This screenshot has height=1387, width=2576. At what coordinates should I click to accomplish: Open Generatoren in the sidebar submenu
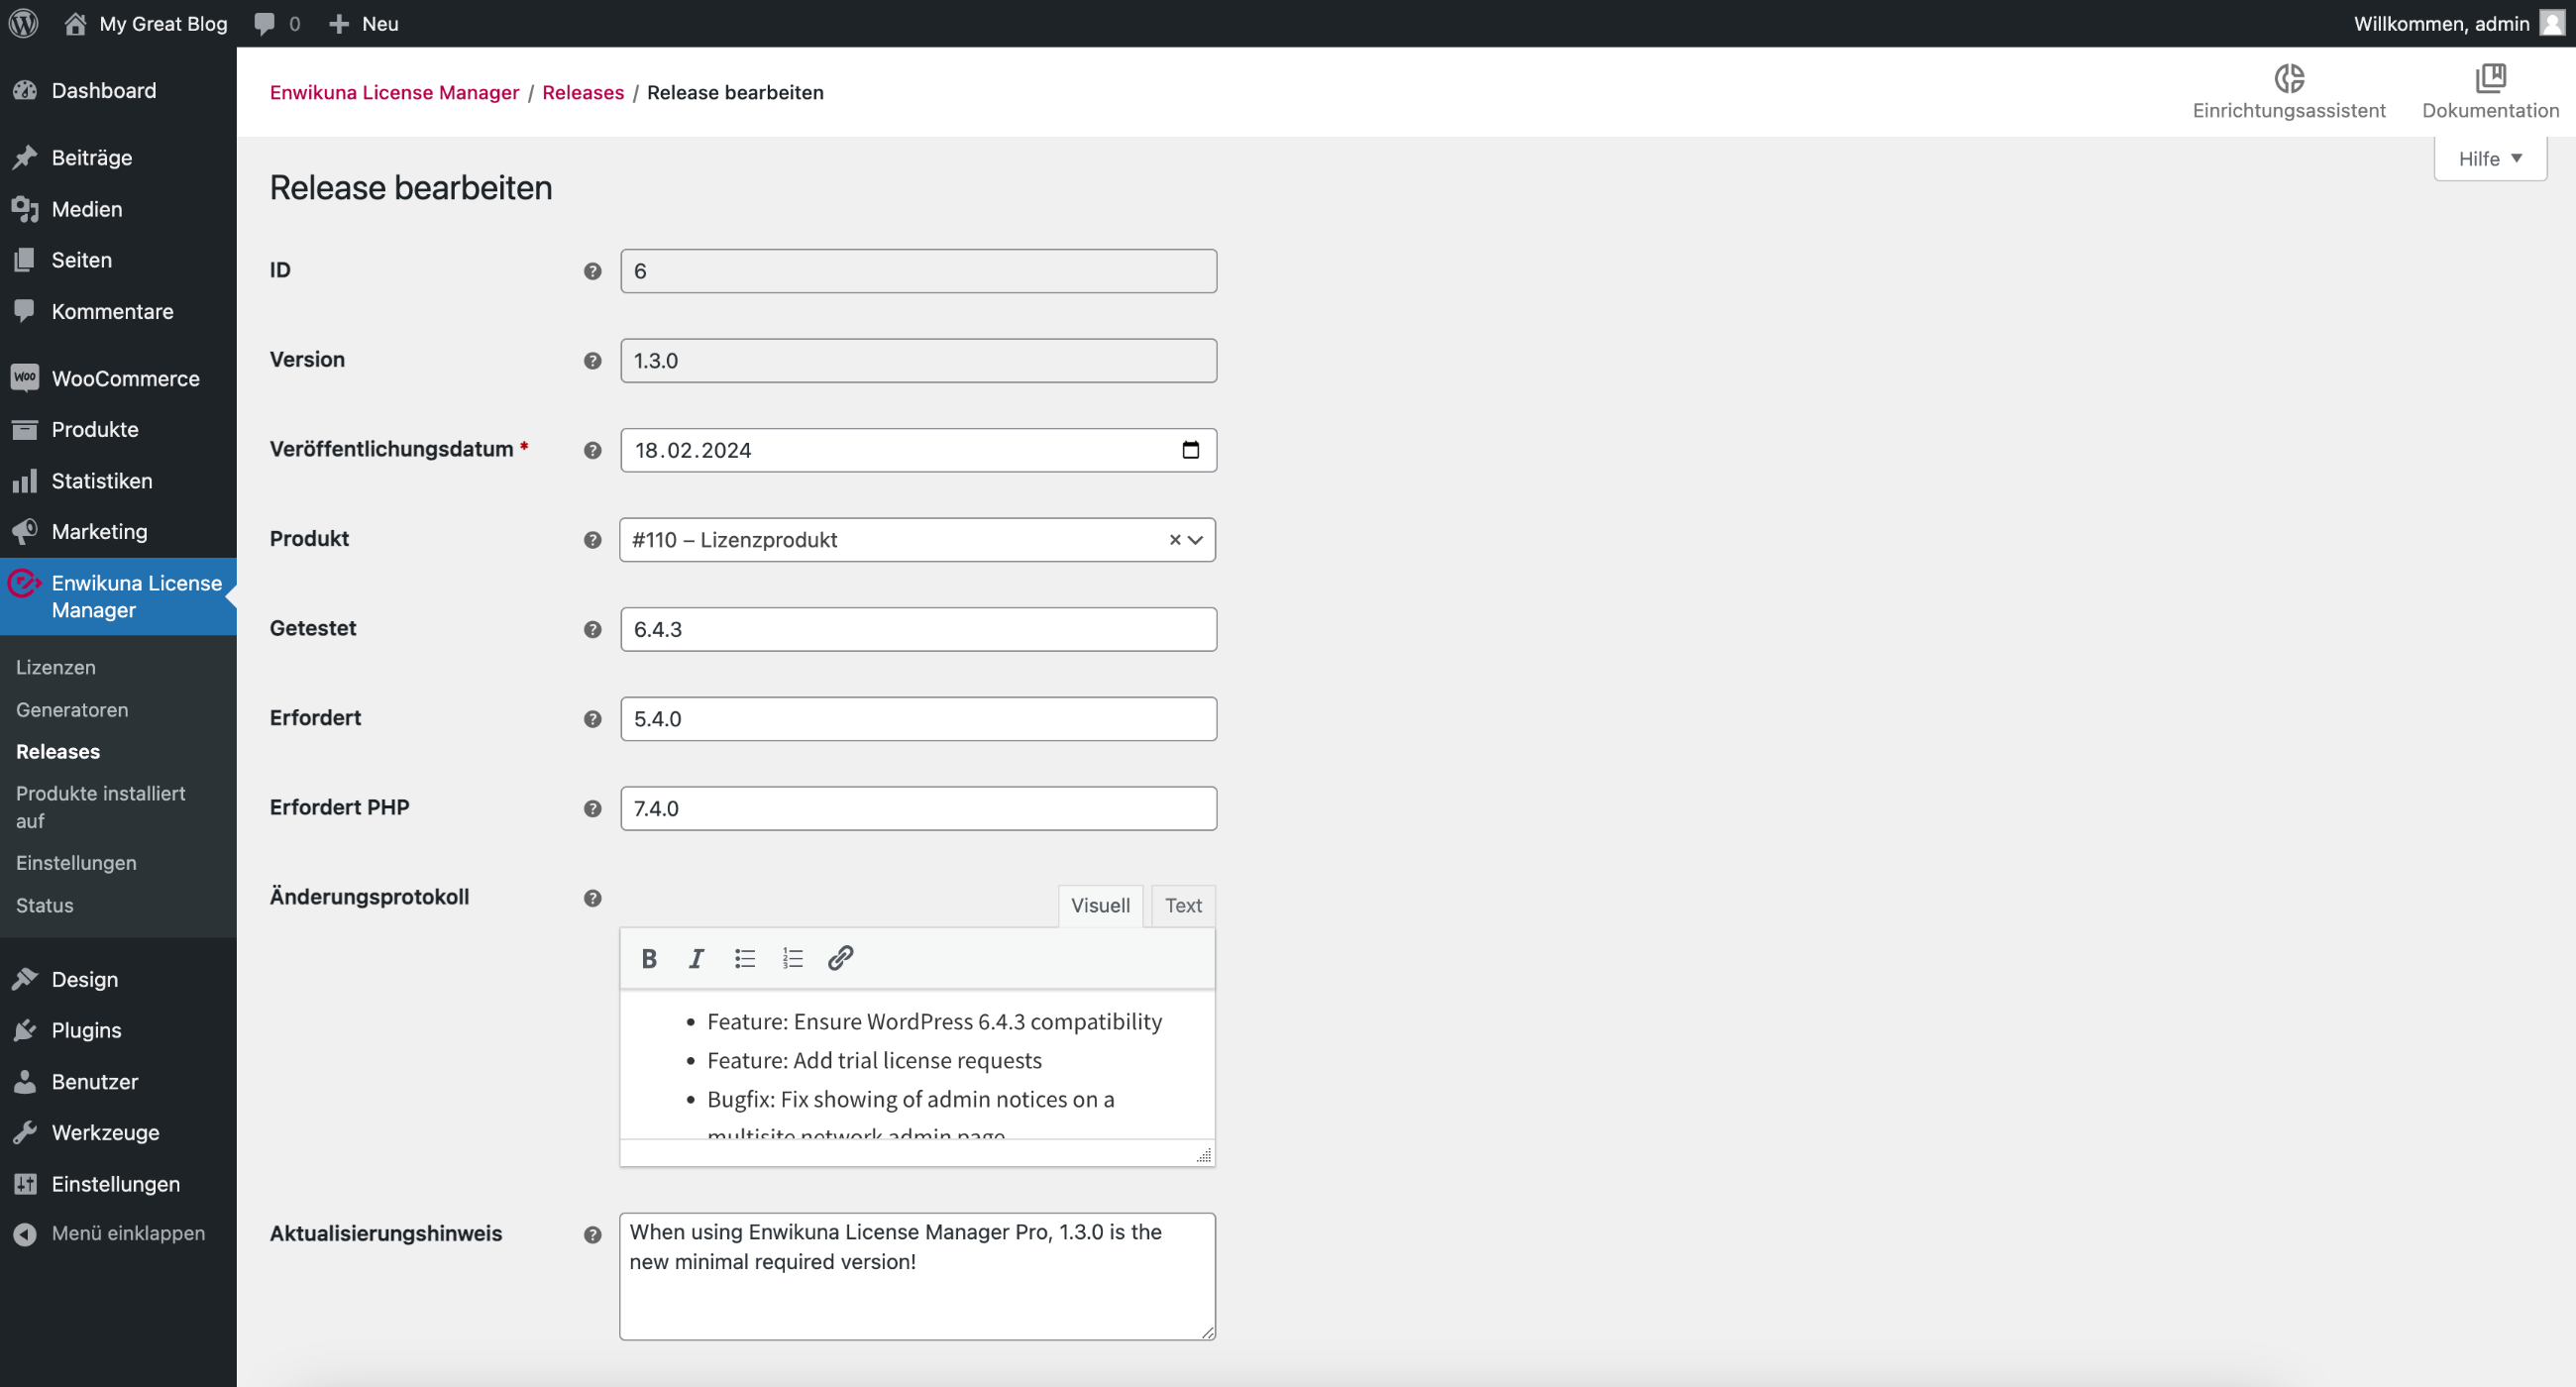coord(72,709)
